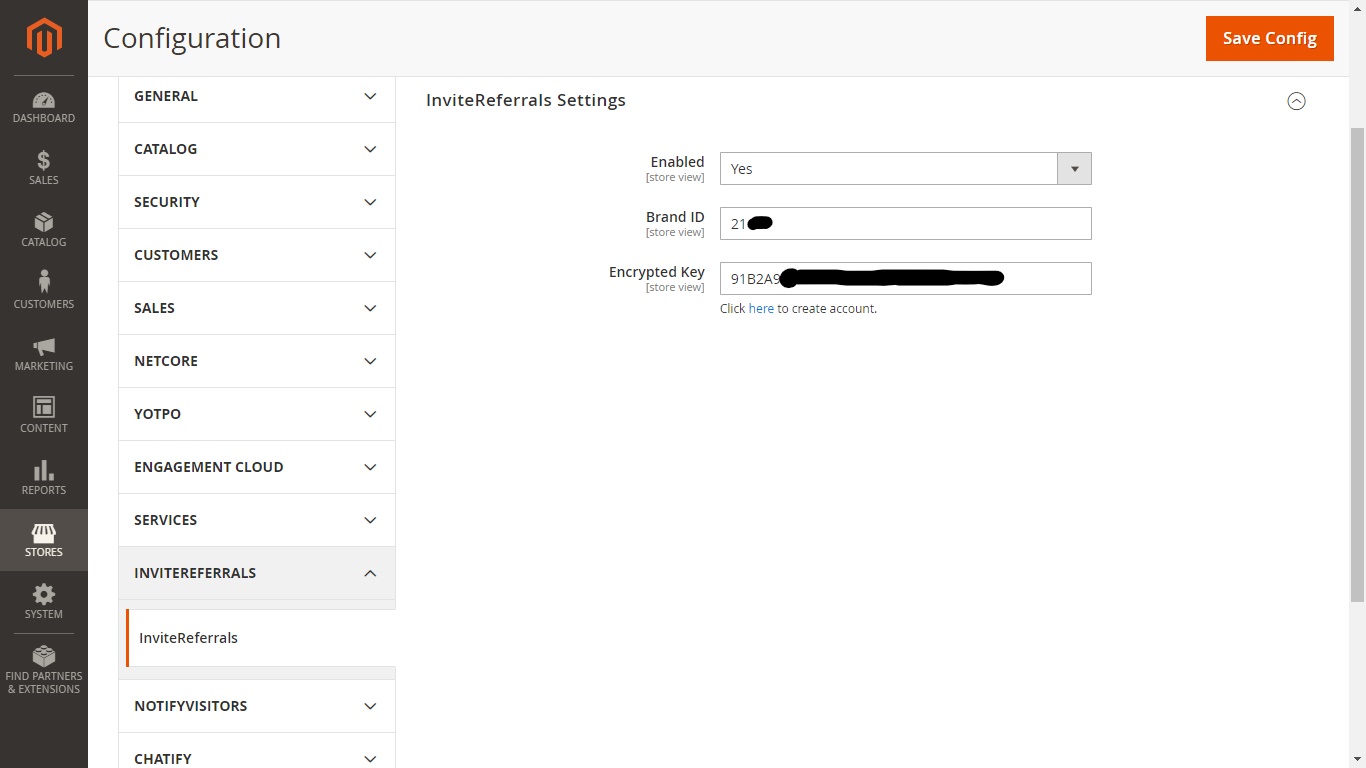Click the YOTPO section label
1366x768 pixels.
[x=158, y=414]
